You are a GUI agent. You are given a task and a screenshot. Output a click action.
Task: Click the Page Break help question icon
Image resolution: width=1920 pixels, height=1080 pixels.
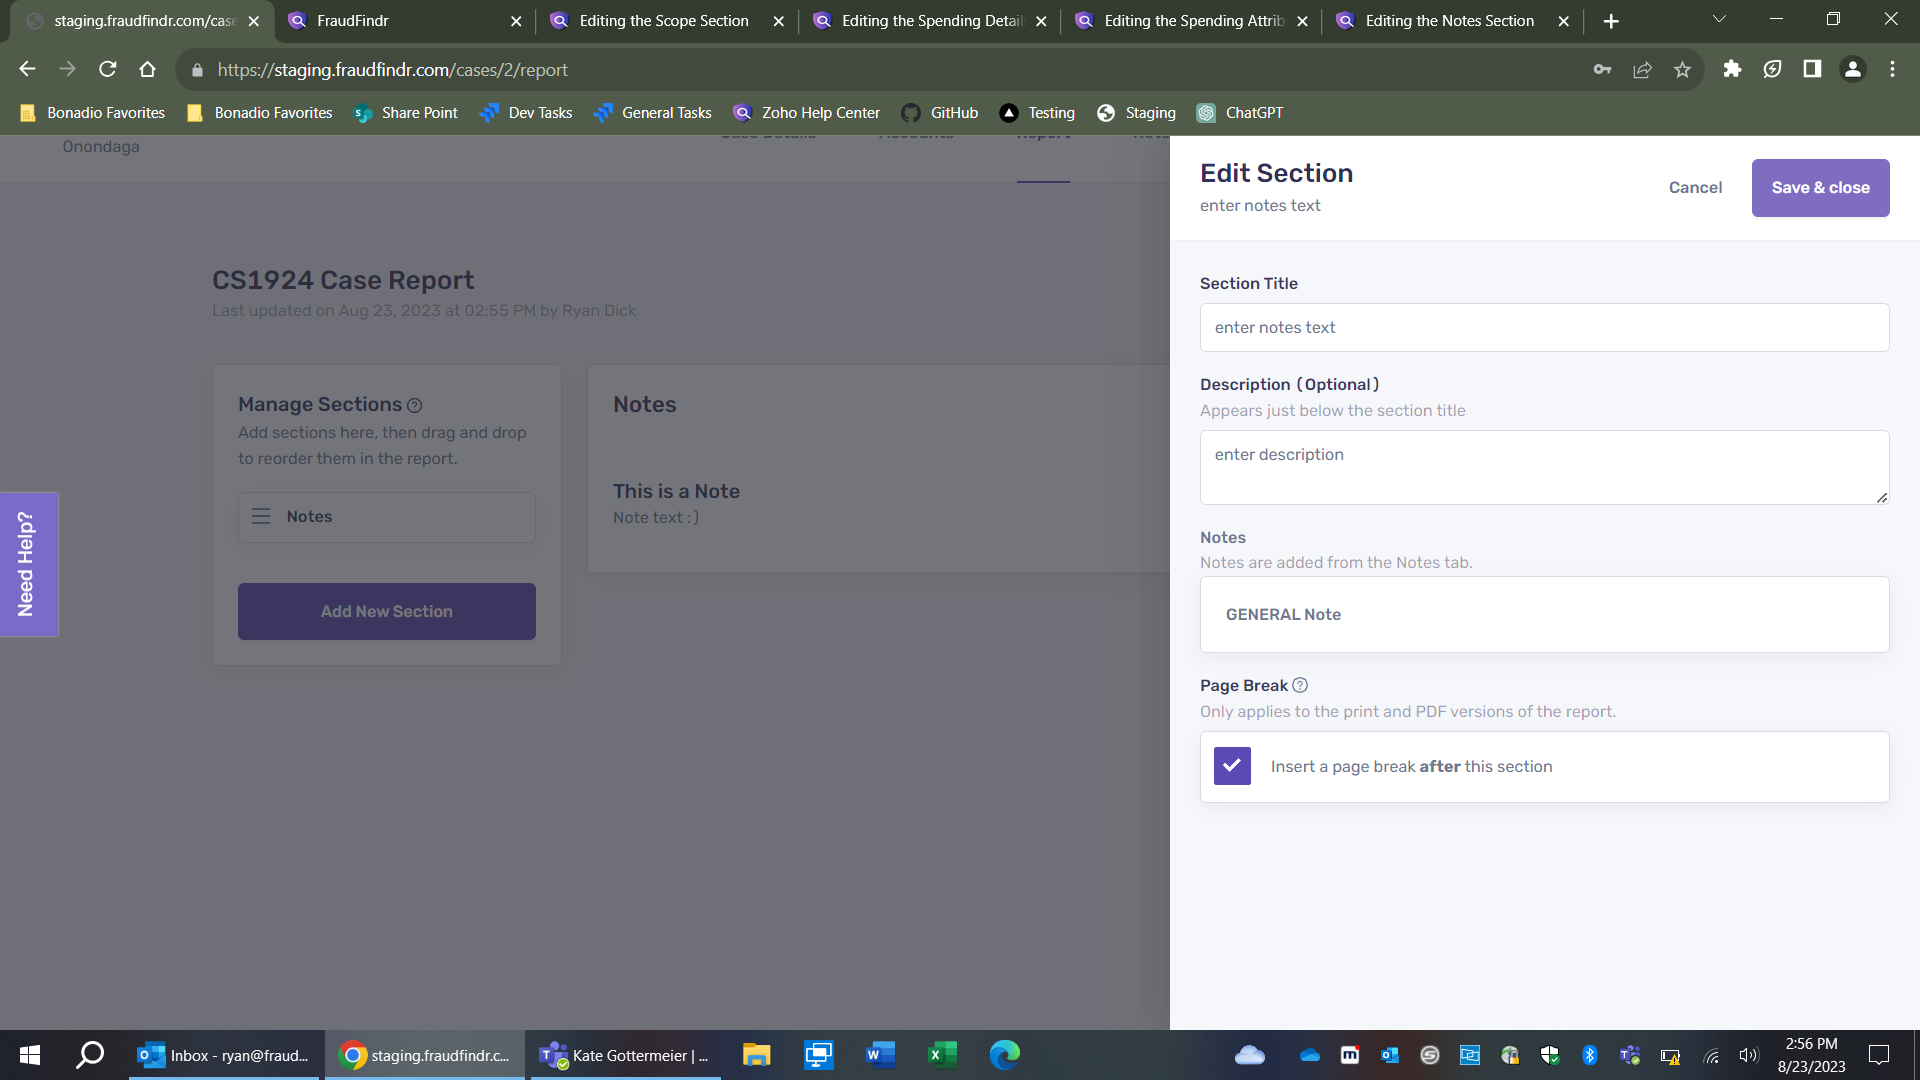coord(1300,686)
